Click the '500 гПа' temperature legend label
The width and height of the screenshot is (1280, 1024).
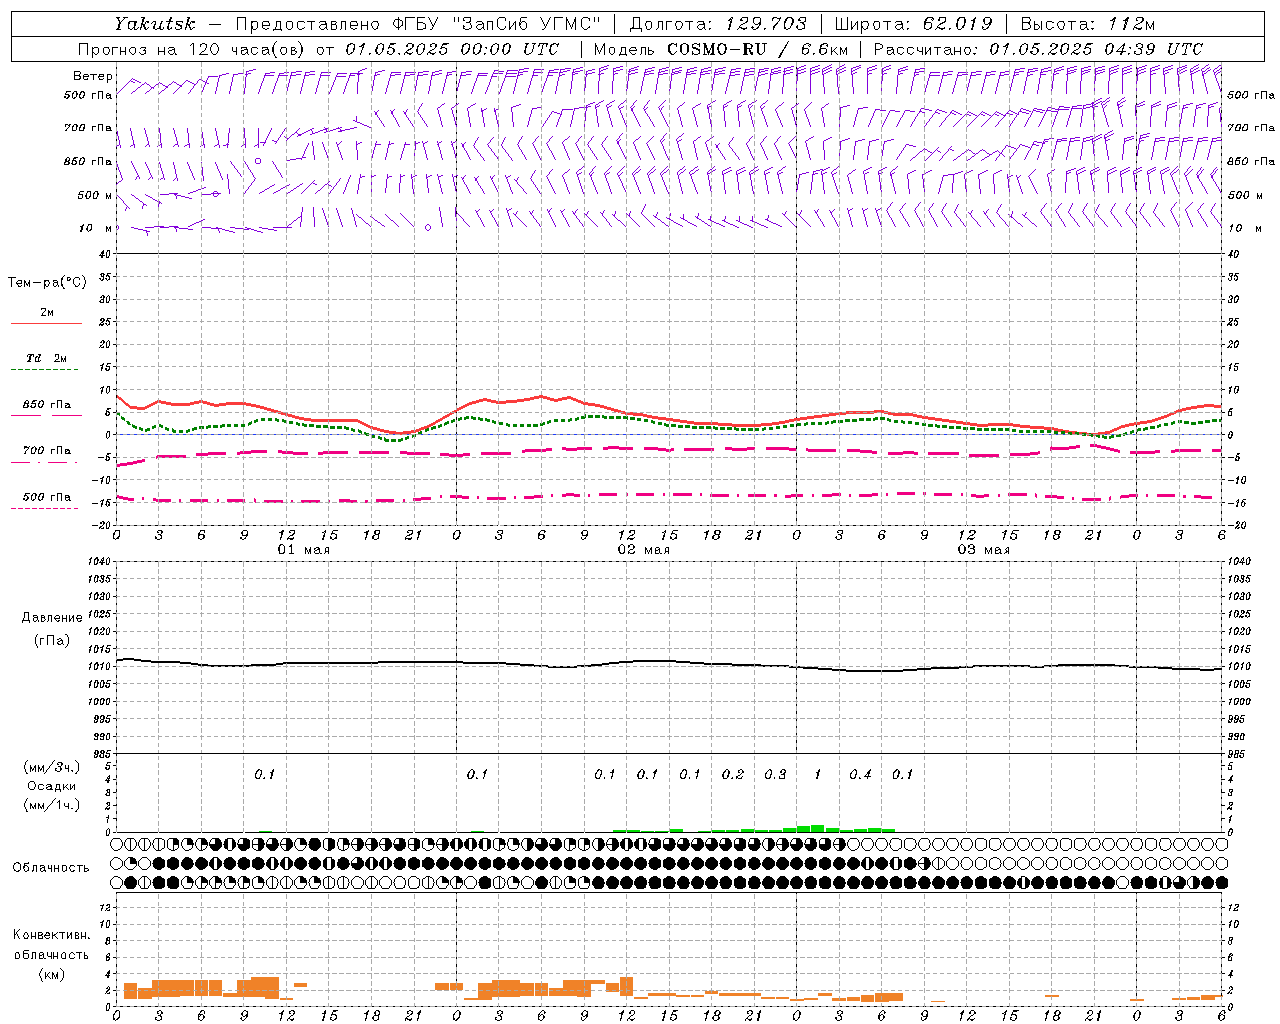coord(46,497)
